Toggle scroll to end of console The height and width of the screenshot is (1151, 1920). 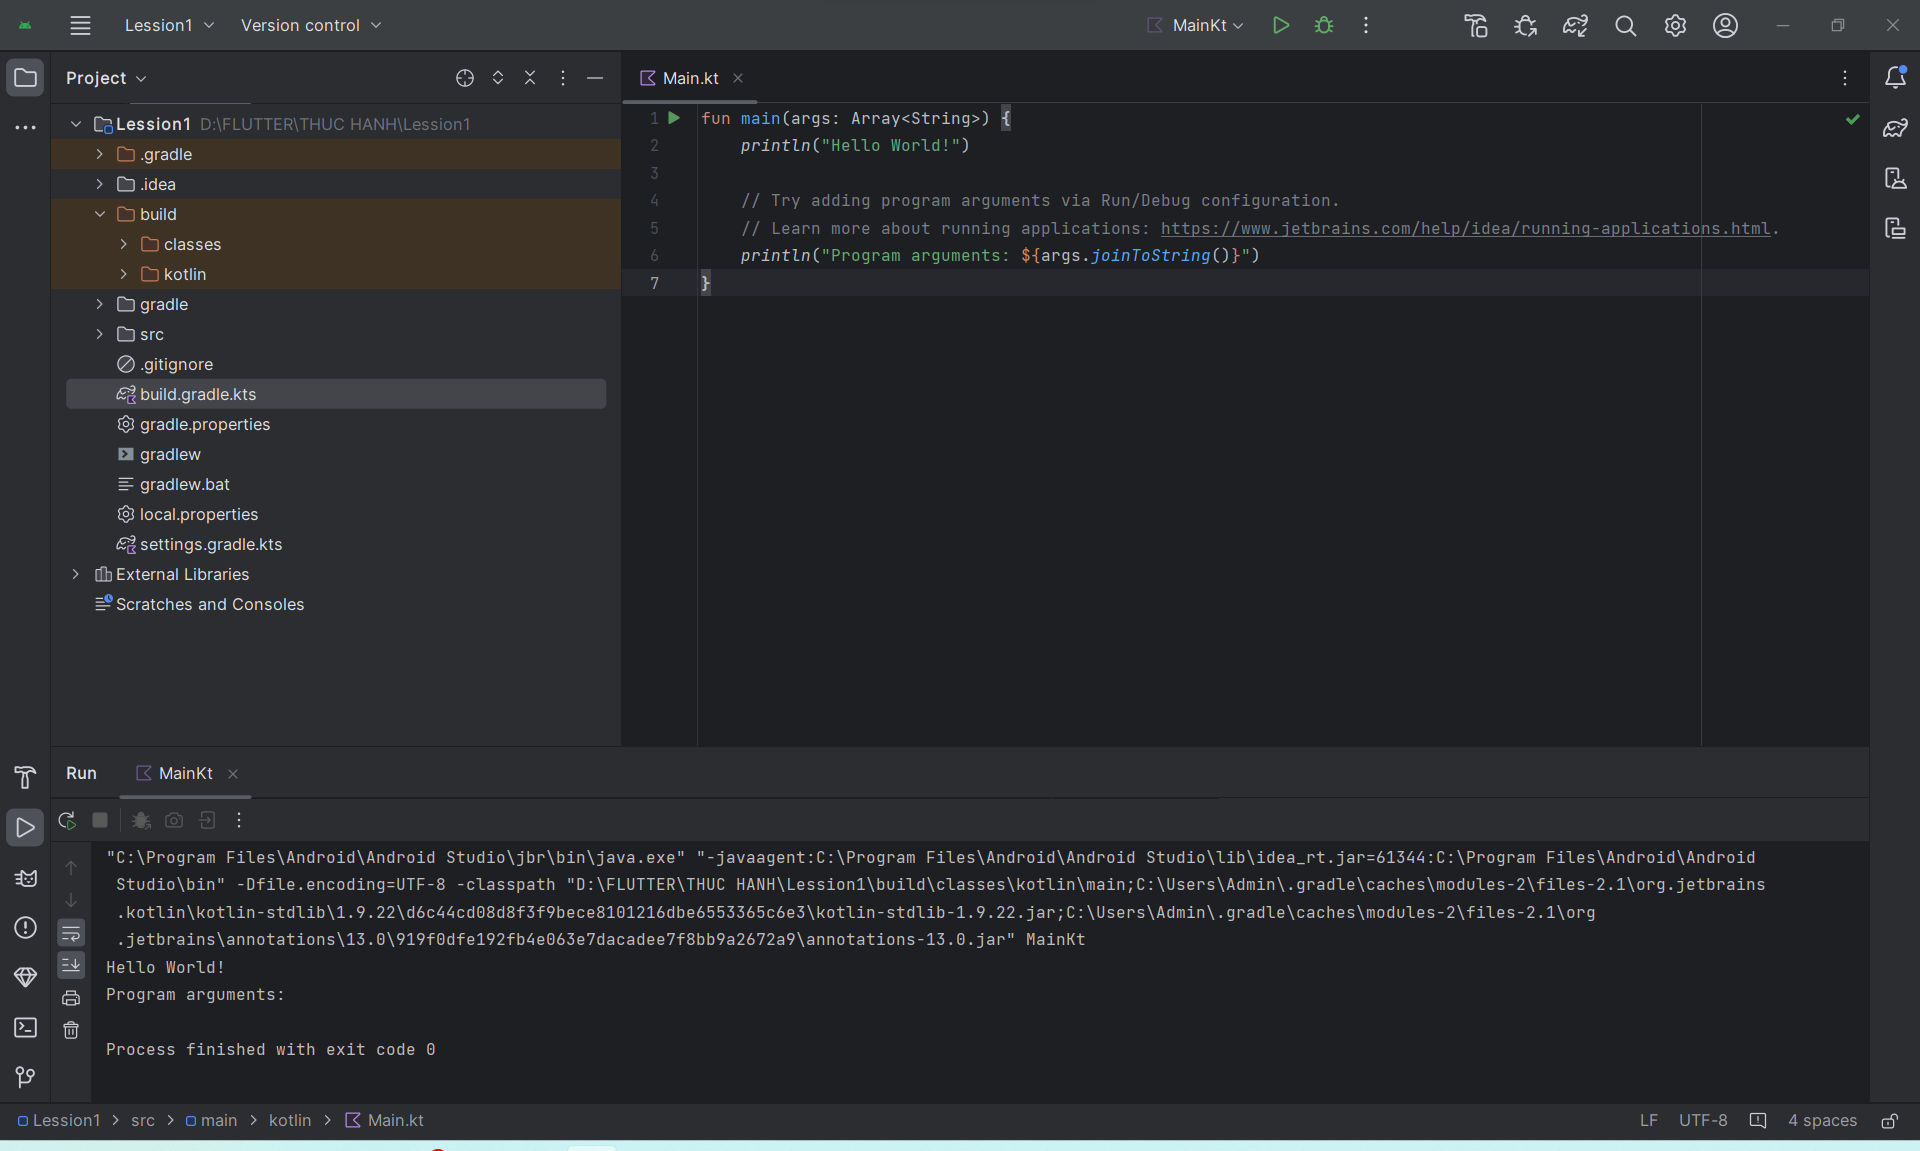pyautogui.click(x=71, y=965)
